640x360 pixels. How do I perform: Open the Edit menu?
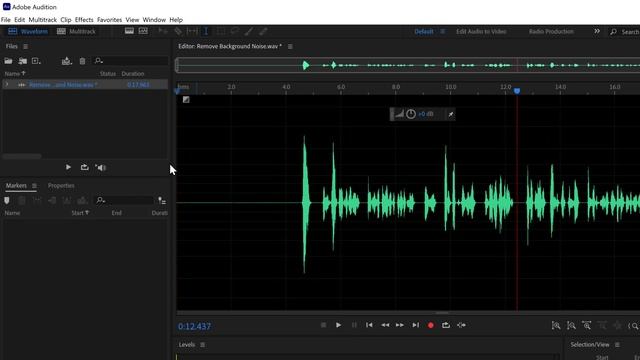(x=20, y=20)
